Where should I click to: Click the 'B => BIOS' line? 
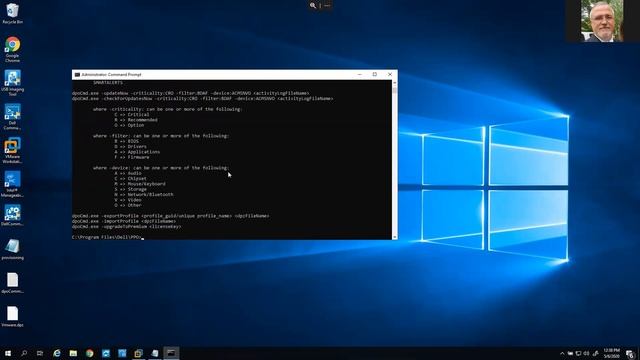tap(127, 141)
